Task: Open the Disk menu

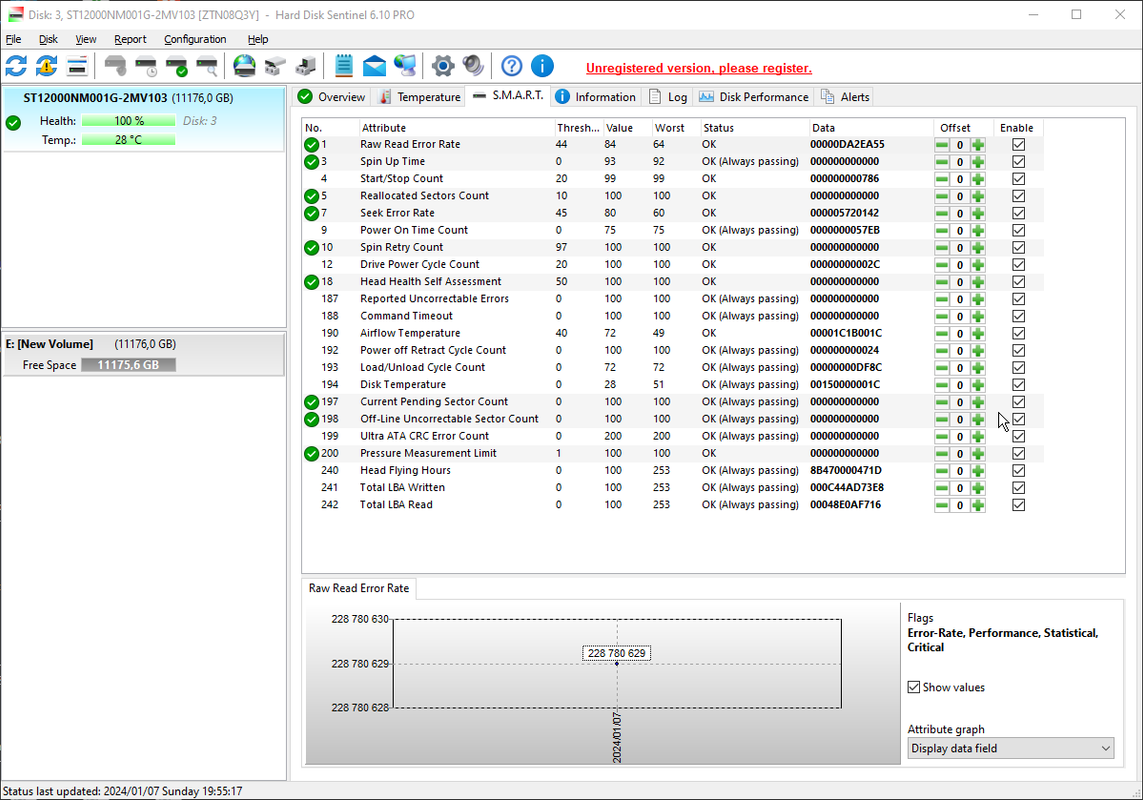Action: 48,39
